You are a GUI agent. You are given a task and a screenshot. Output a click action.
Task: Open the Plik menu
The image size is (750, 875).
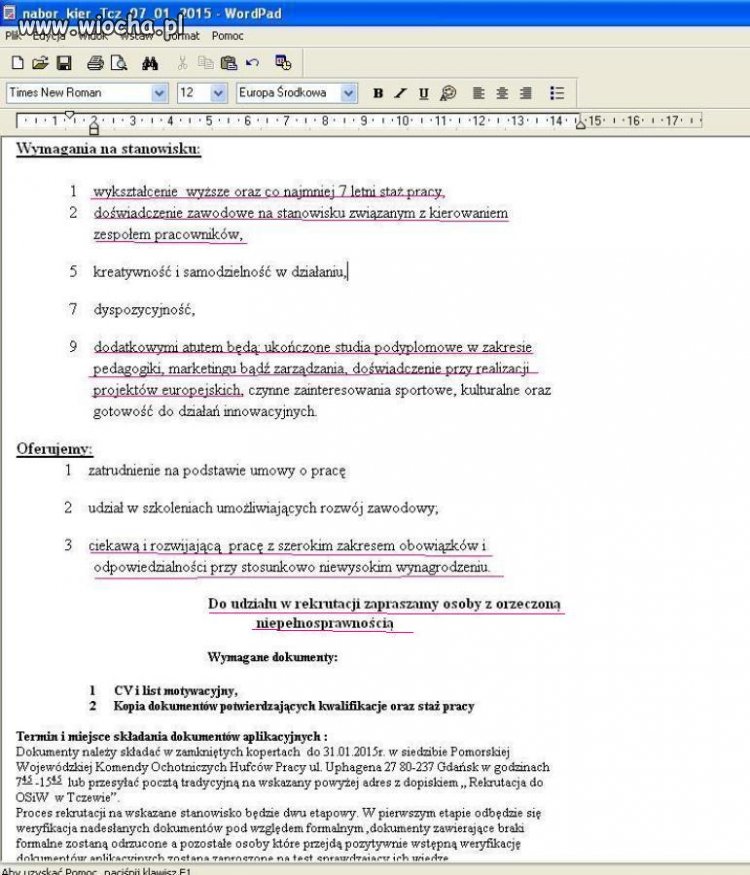12,36
